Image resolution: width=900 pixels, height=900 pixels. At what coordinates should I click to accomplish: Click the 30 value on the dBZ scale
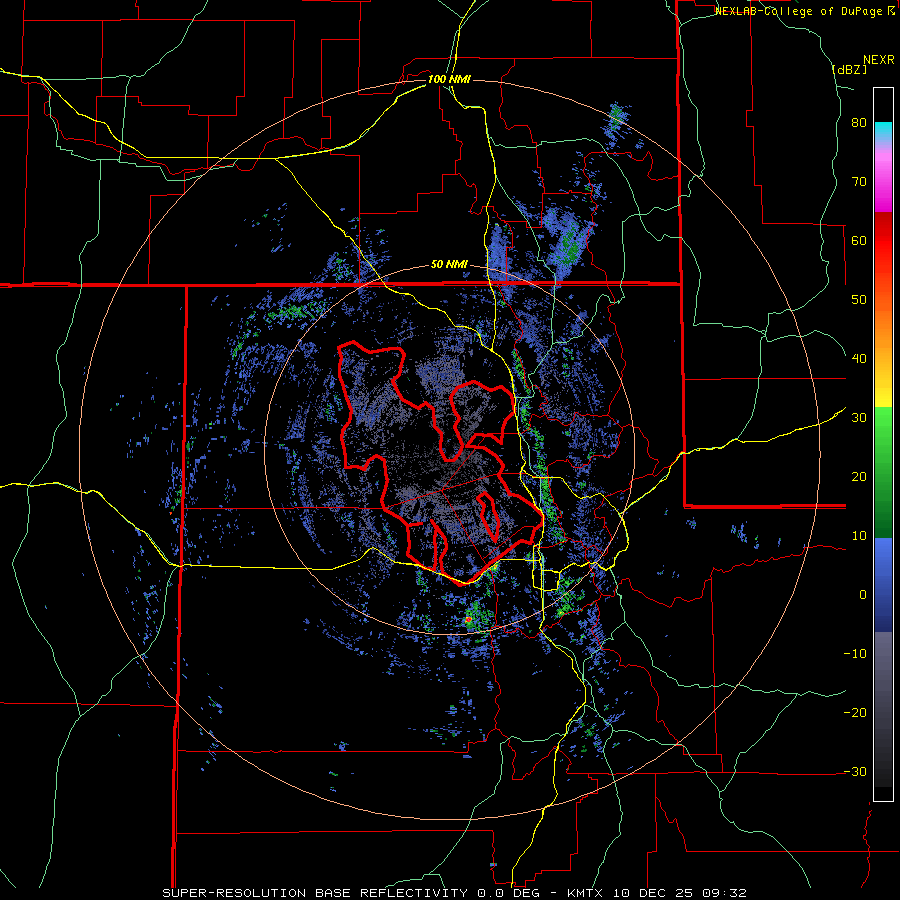tap(859, 418)
